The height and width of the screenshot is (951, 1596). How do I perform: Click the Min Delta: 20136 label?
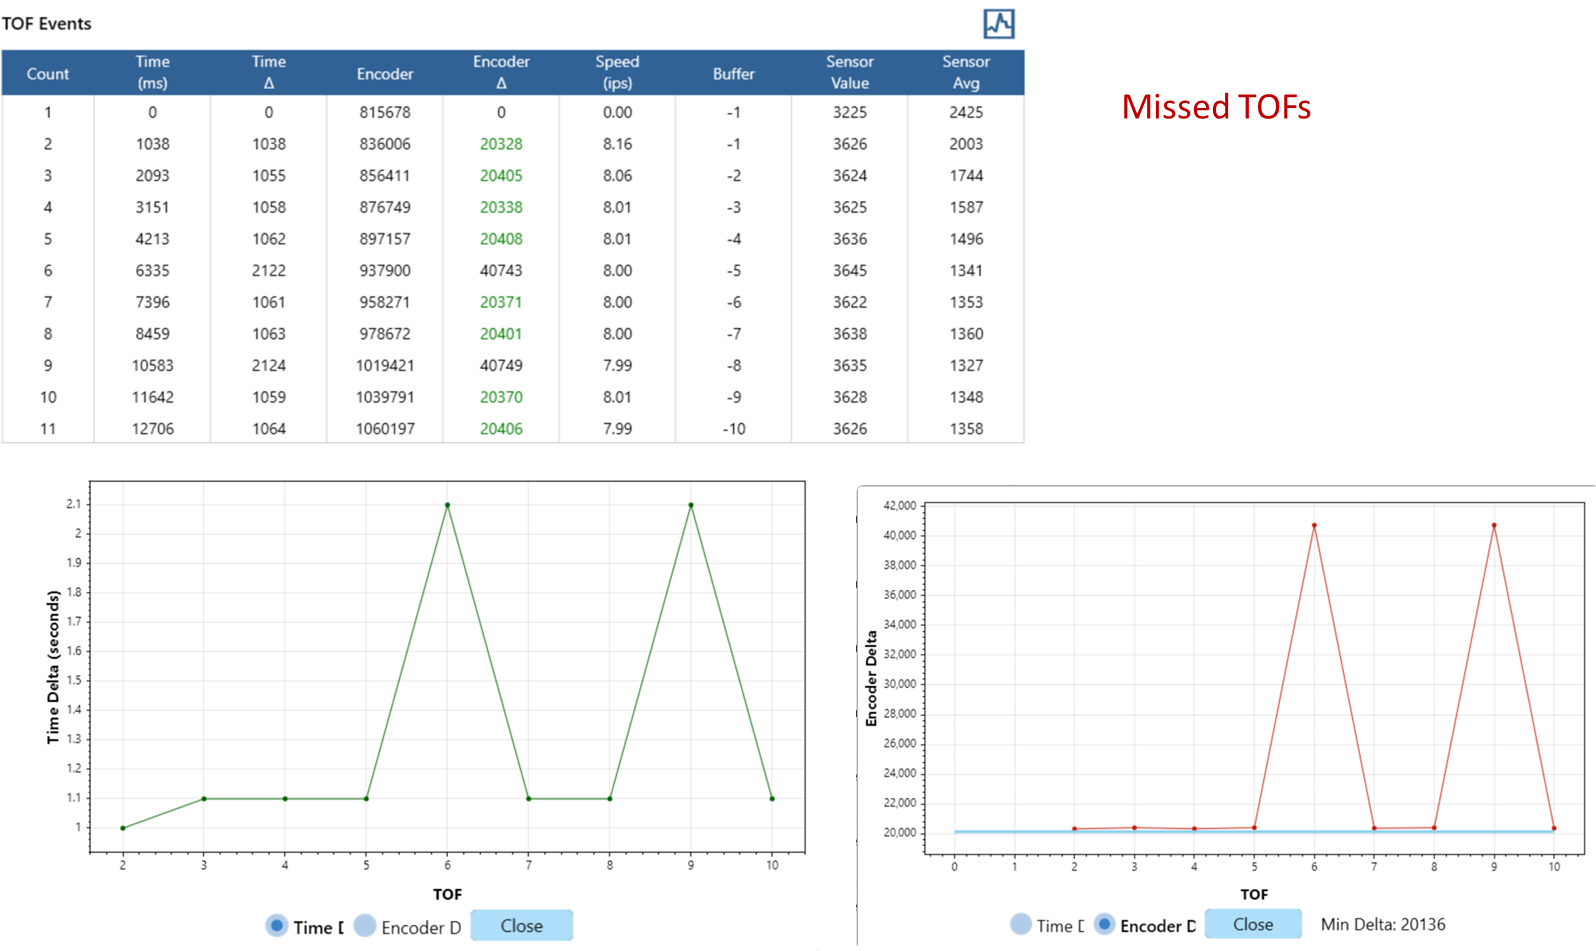(x=1382, y=924)
